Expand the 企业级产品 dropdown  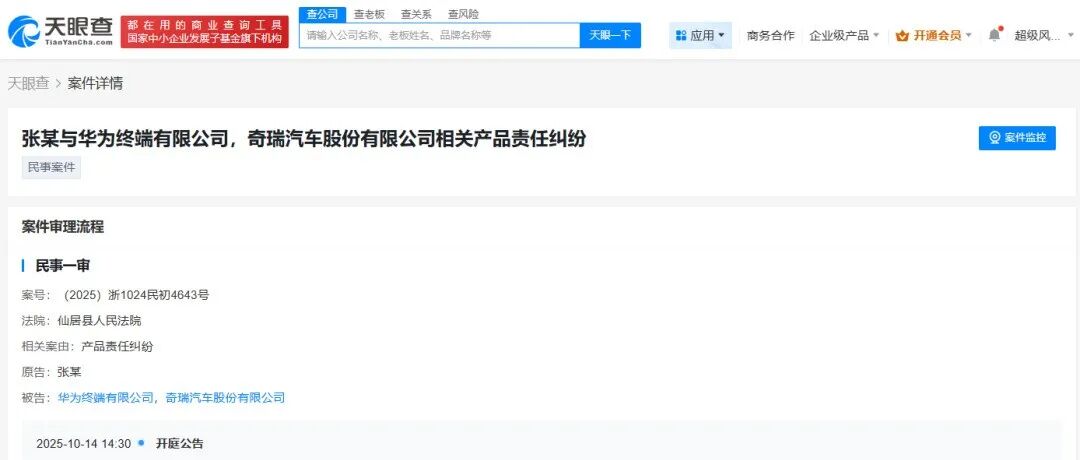click(x=844, y=35)
